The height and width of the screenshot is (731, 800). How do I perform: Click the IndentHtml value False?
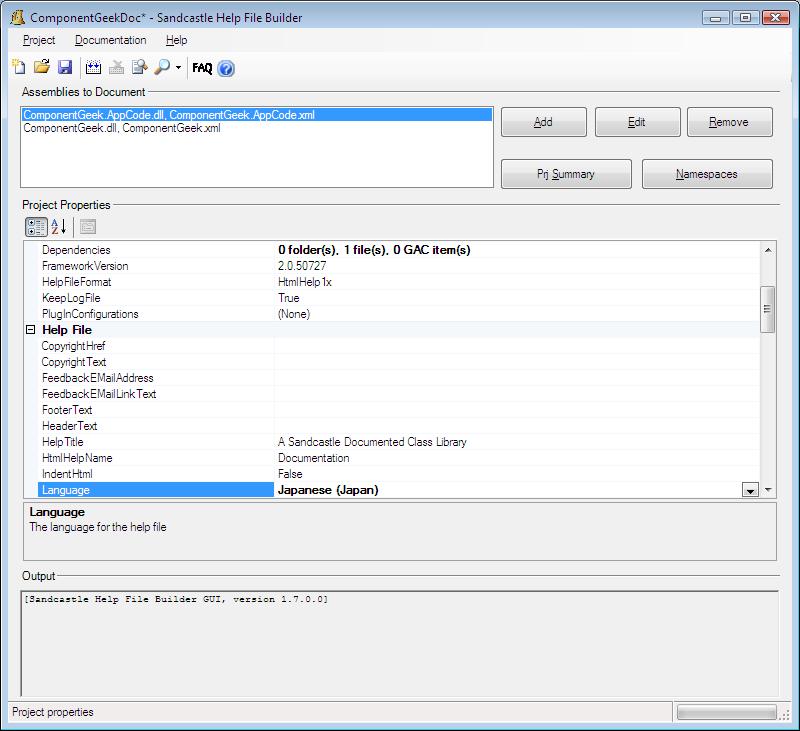pos(290,474)
